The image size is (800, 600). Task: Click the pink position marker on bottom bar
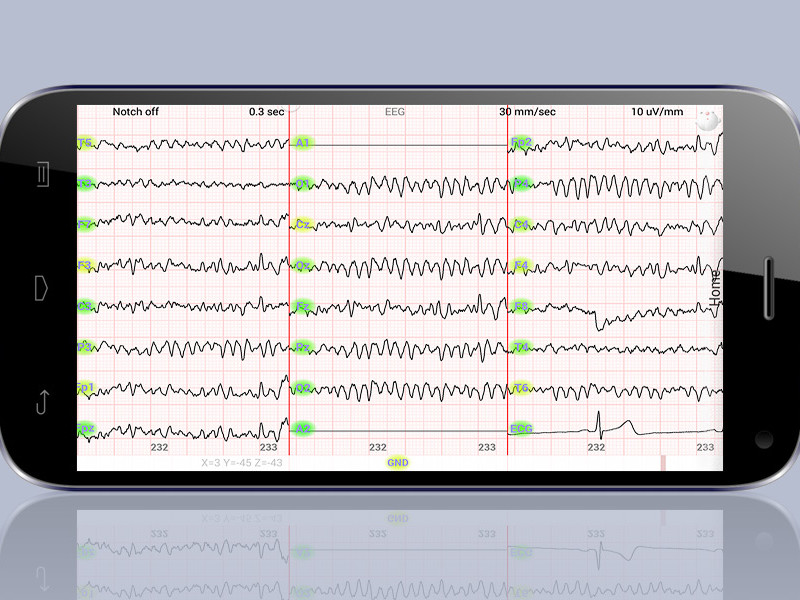coord(662,463)
